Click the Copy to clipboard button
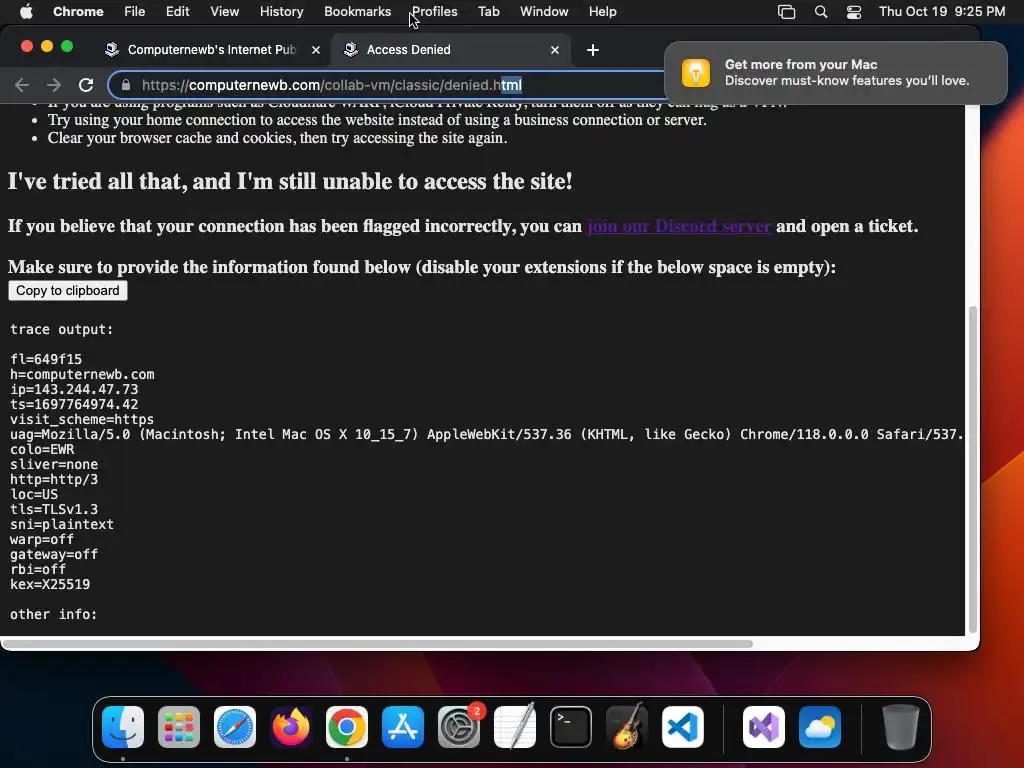 68,291
